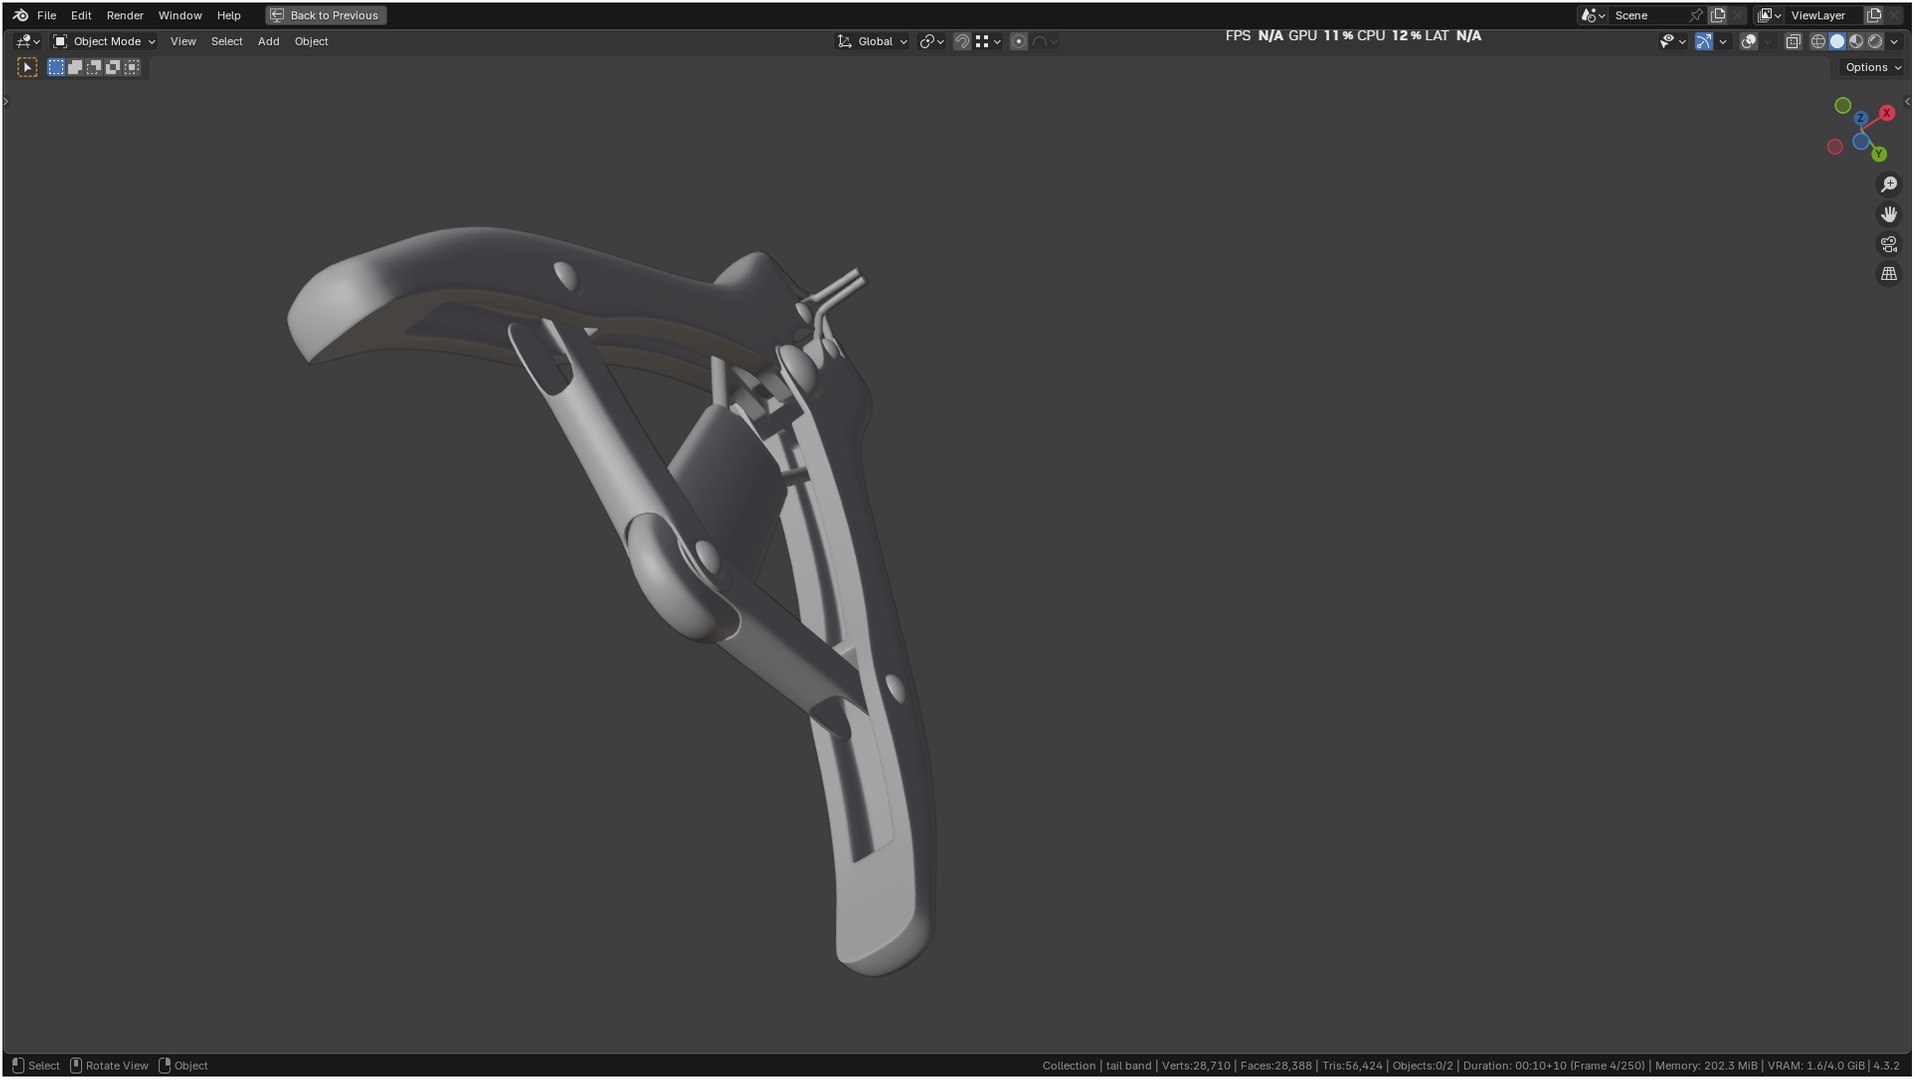Choose the Subtract selection mode icon
1915x1080 pixels.
coord(94,67)
